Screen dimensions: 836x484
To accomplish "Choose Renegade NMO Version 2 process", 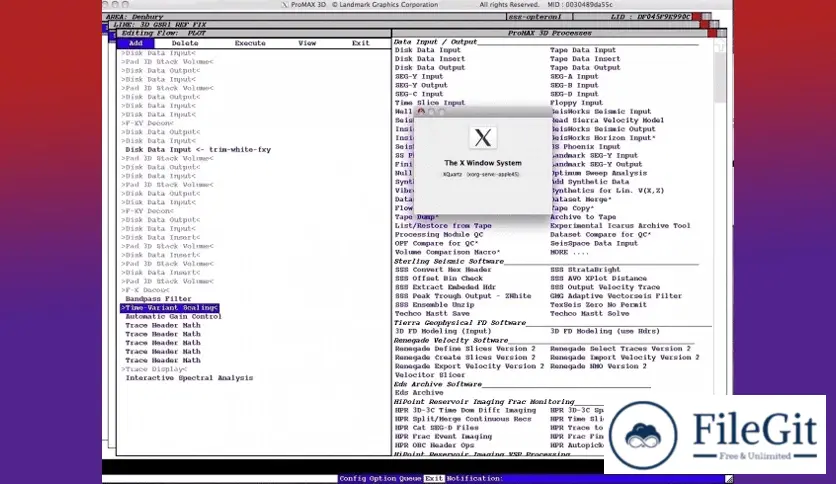I will coord(598,367).
